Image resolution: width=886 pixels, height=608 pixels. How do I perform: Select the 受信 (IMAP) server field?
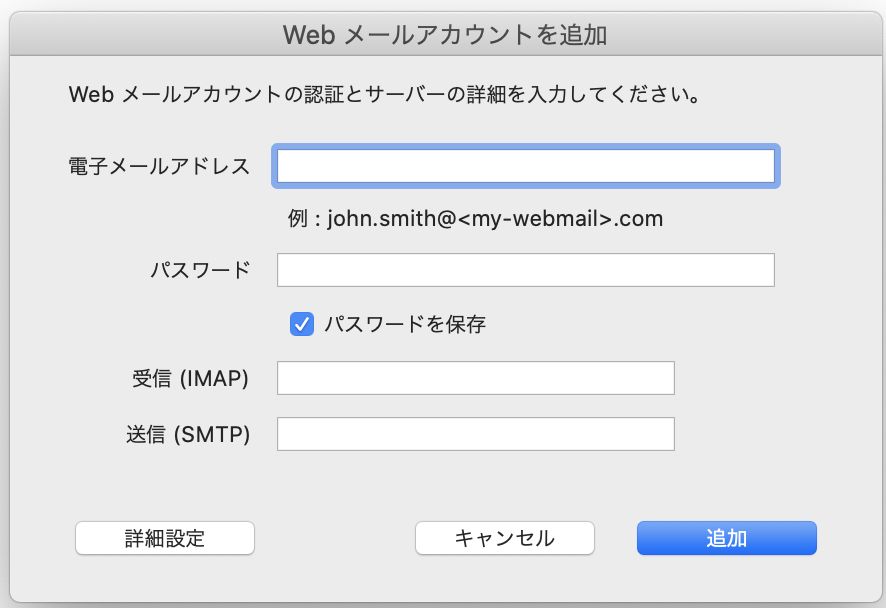474,377
